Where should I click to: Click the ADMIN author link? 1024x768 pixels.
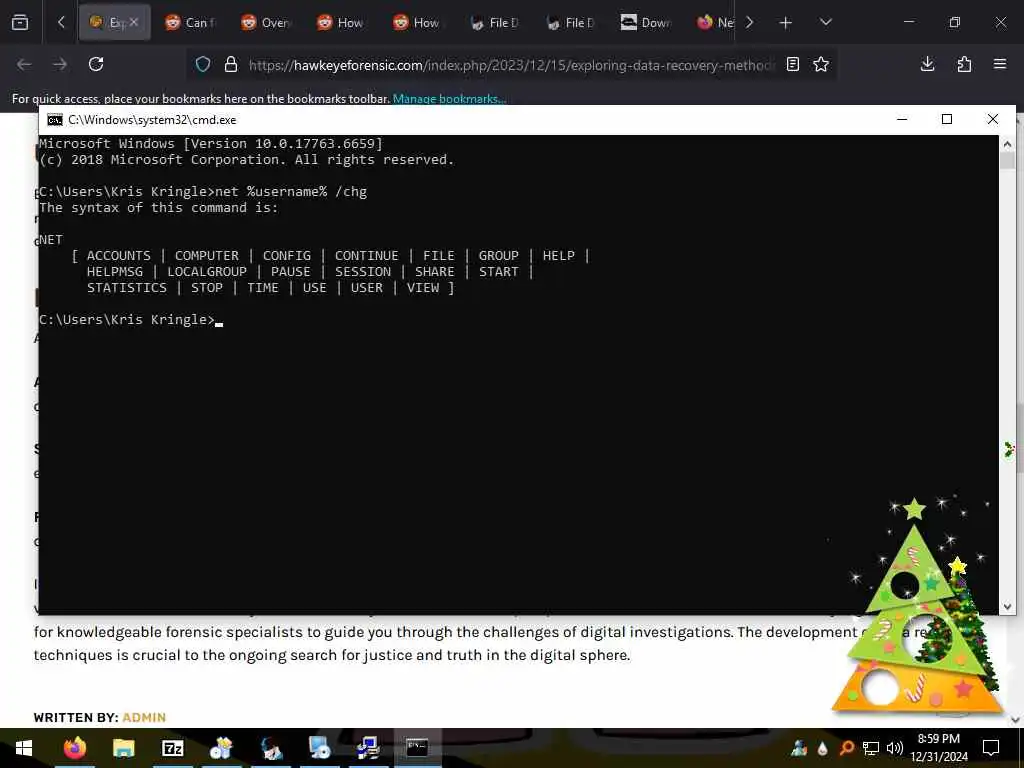coord(144,718)
